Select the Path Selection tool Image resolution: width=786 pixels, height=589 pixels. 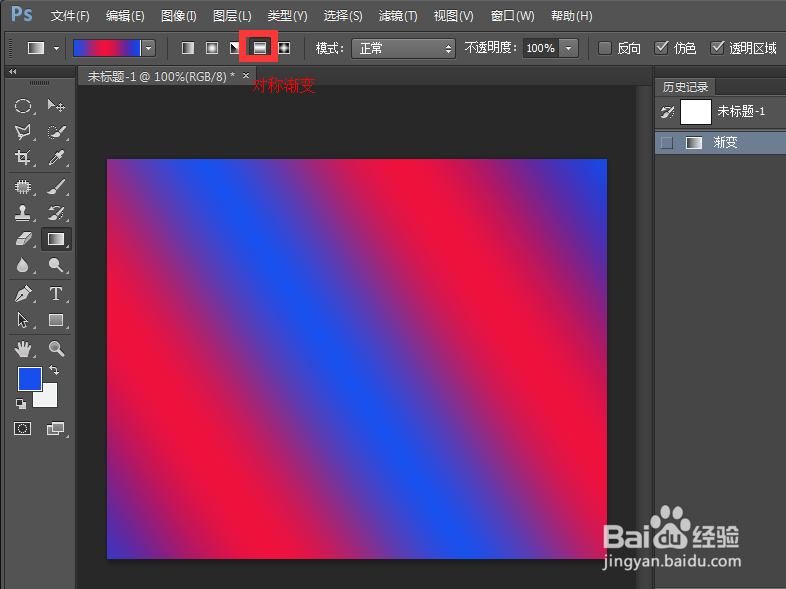(x=23, y=320)
